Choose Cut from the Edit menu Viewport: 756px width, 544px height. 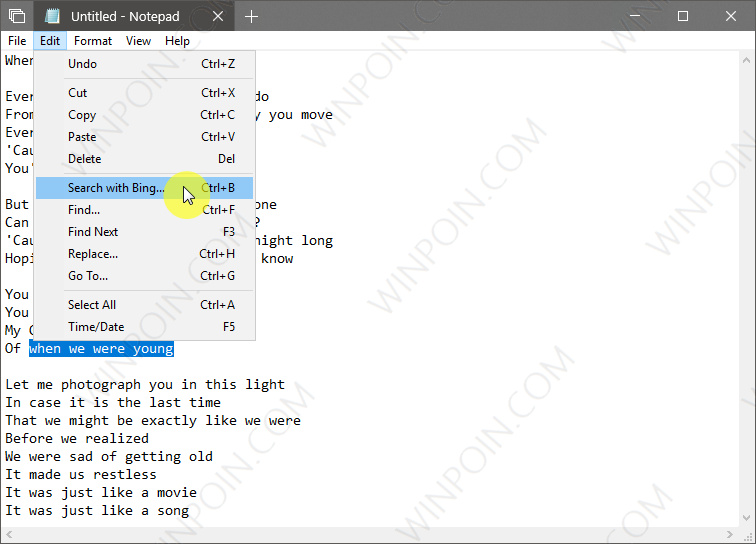click(x=145, y=93)
